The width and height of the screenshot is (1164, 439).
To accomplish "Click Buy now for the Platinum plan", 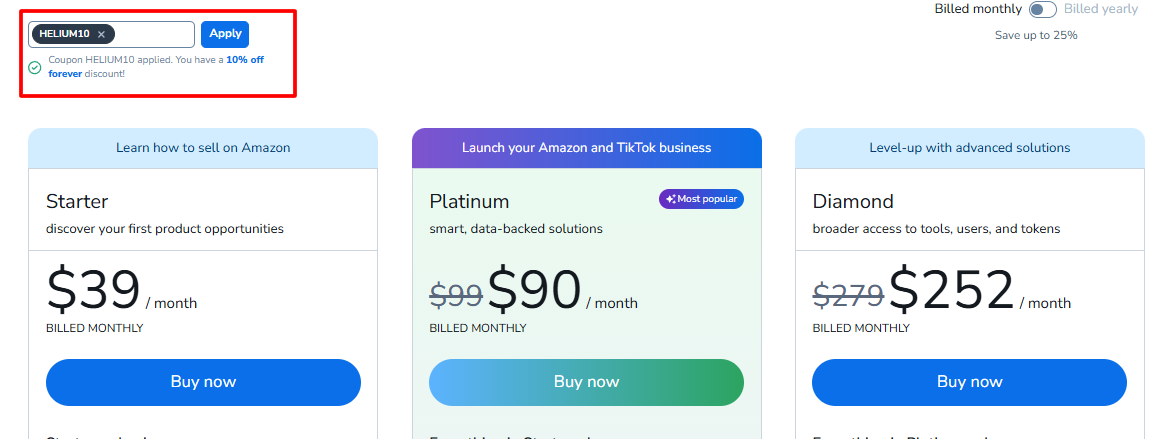I will pos(586,382).
